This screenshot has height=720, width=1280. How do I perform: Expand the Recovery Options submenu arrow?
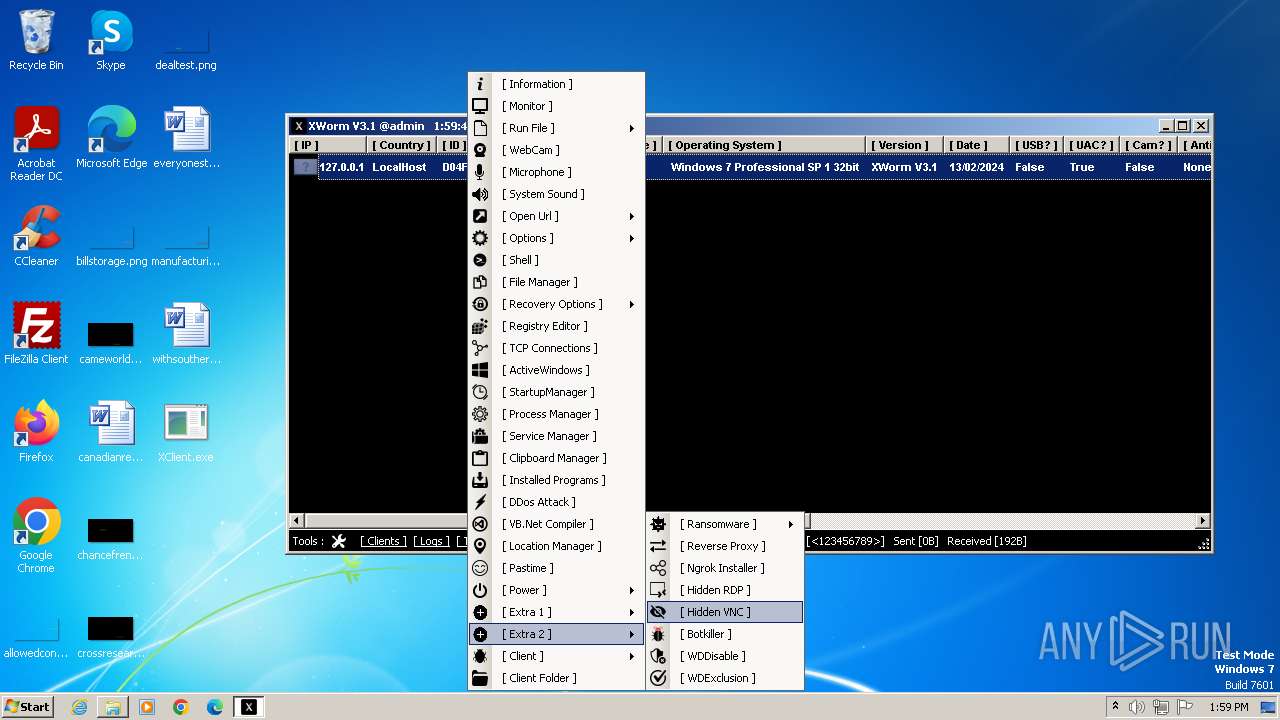click(x=632, y=304)
